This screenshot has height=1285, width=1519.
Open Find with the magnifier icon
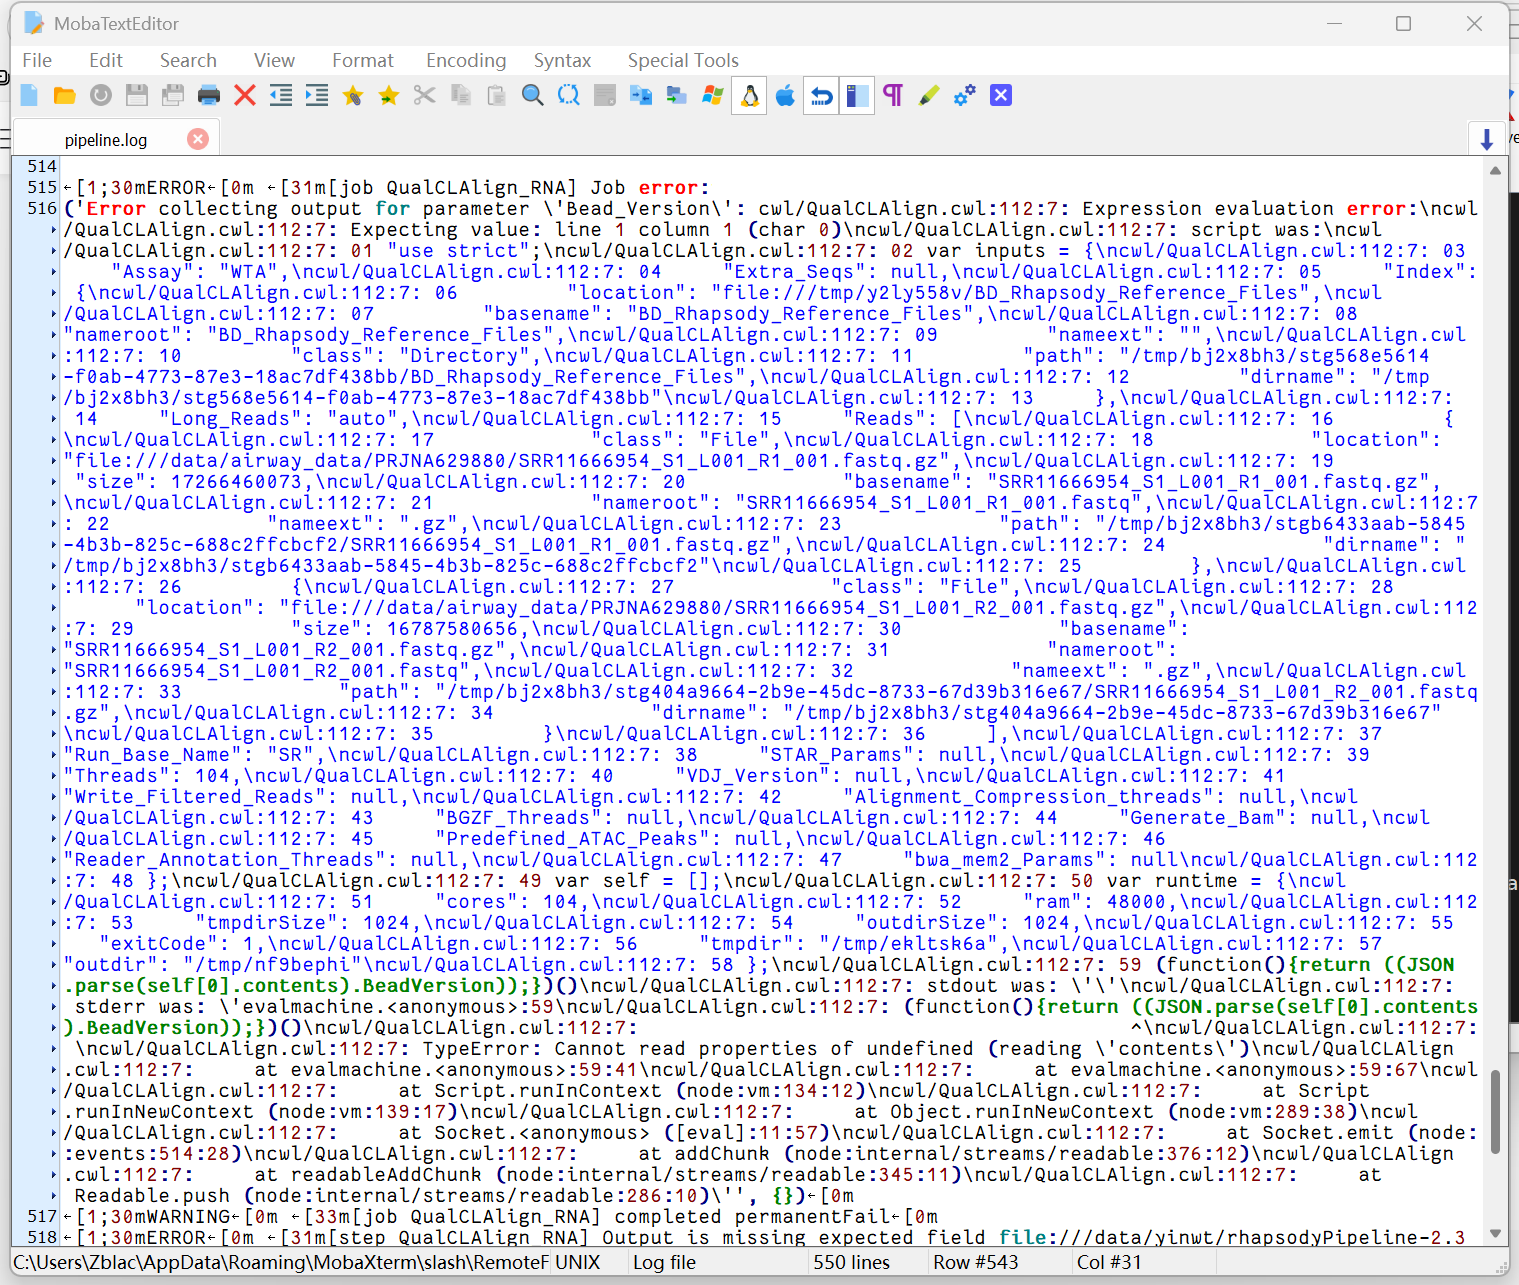pos(533,95)
